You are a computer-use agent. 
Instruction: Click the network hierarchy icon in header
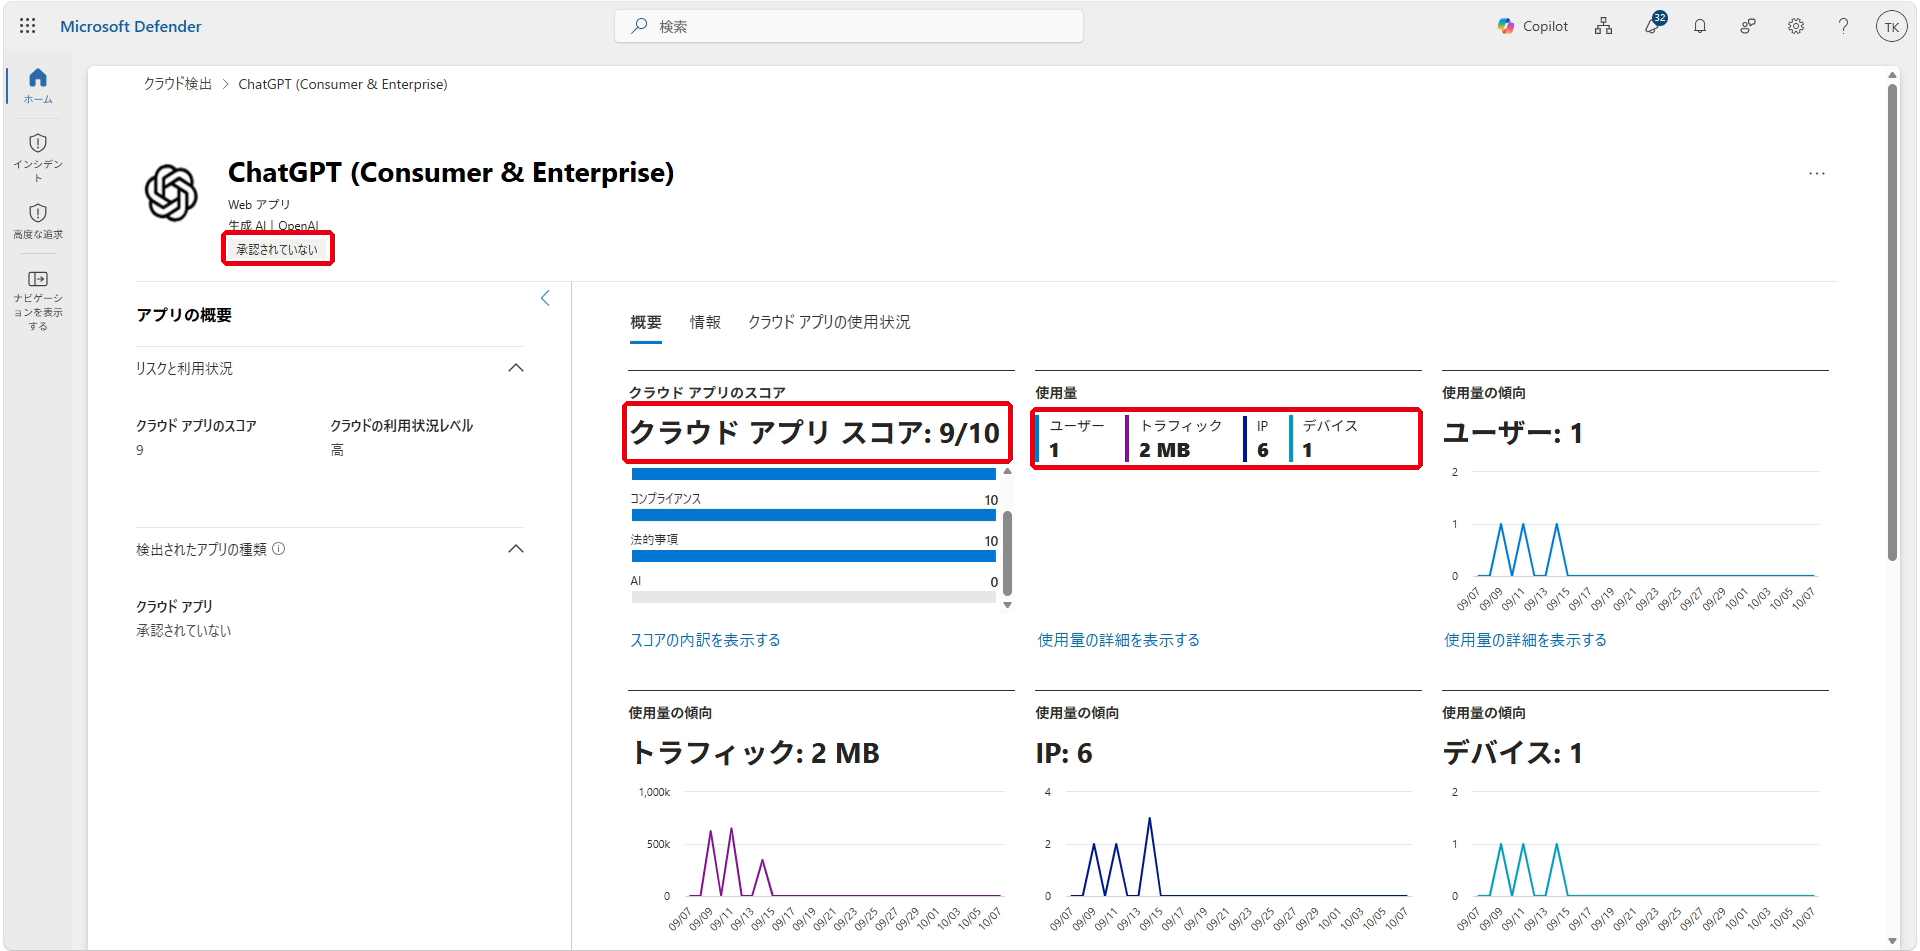pos(1604,26)
